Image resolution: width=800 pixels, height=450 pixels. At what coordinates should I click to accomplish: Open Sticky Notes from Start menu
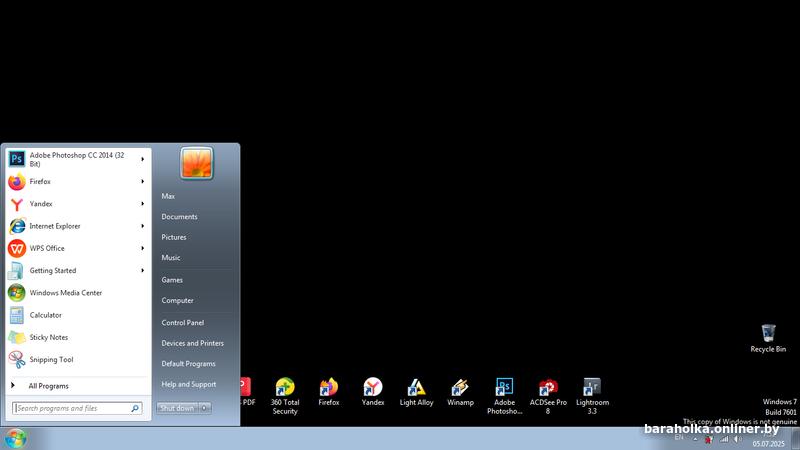tap(77, 337)
